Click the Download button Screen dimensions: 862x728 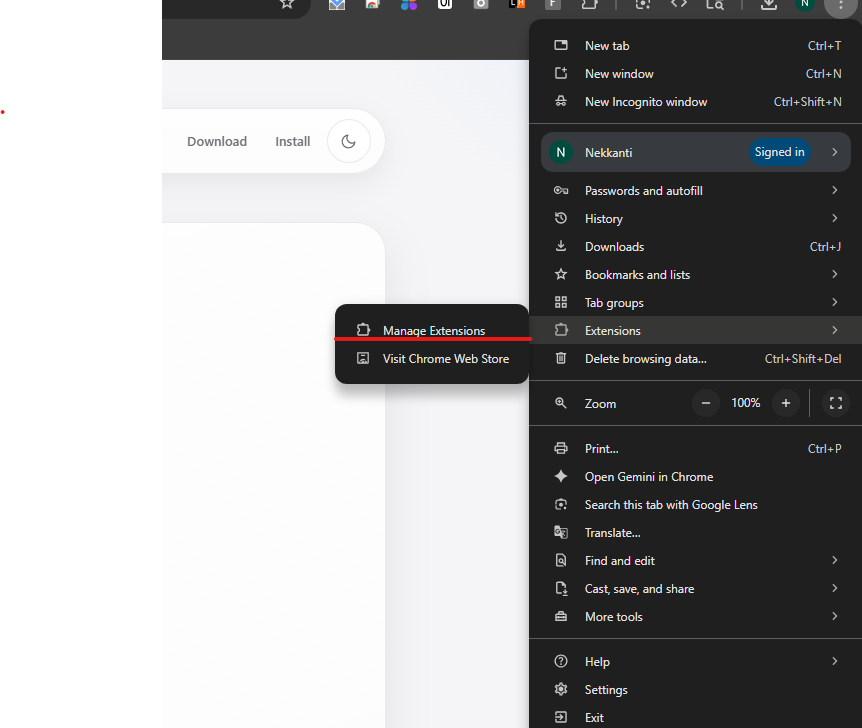pos(216,141)
